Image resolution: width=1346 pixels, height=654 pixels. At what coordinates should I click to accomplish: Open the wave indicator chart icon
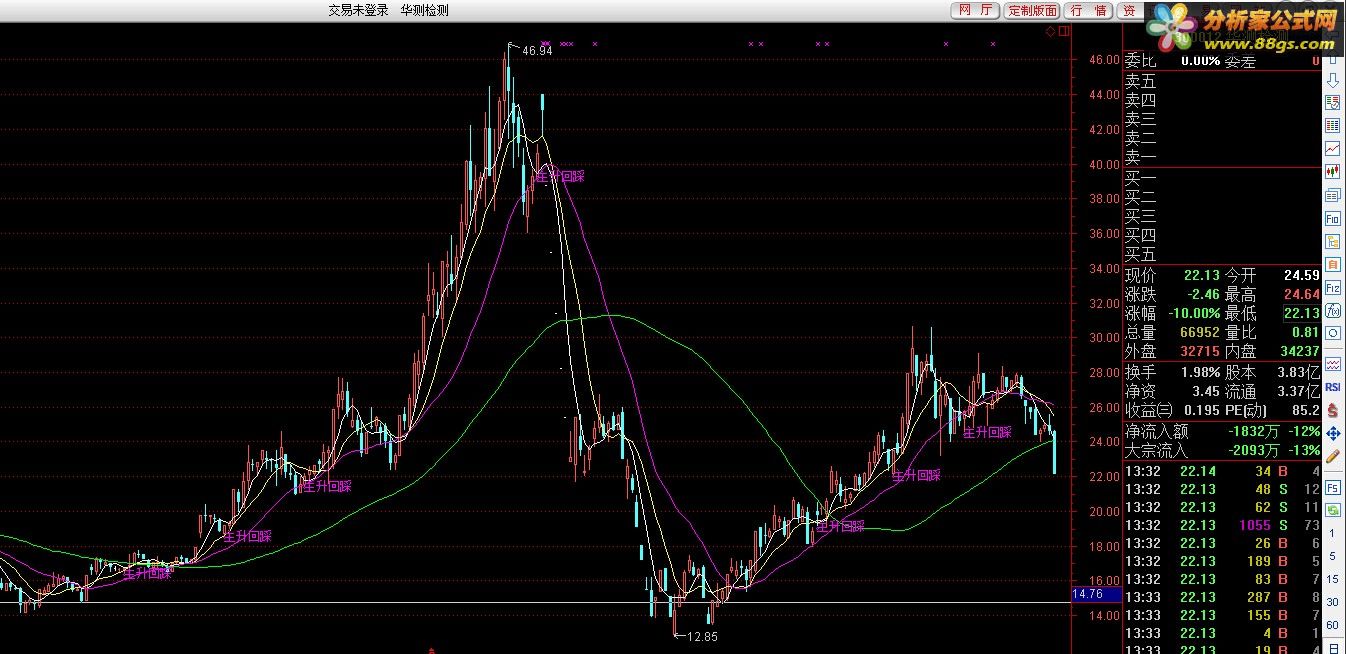pos(1333,365)
